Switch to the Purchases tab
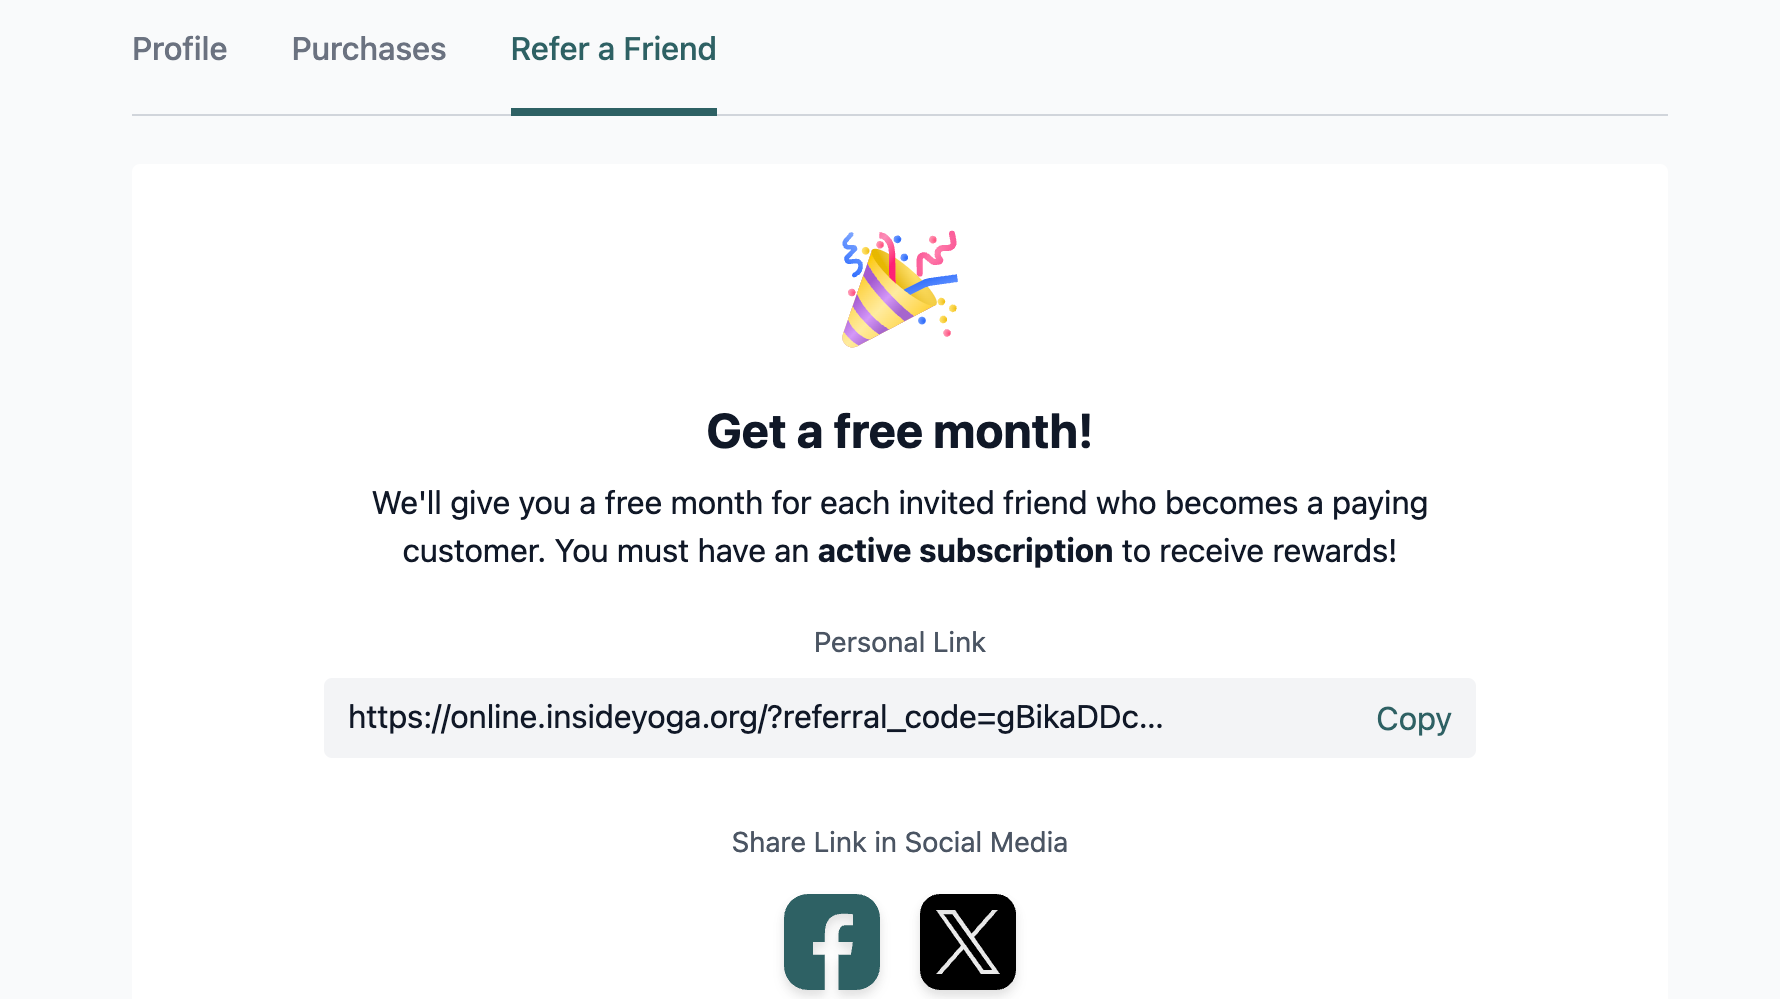 click(369, 49)
